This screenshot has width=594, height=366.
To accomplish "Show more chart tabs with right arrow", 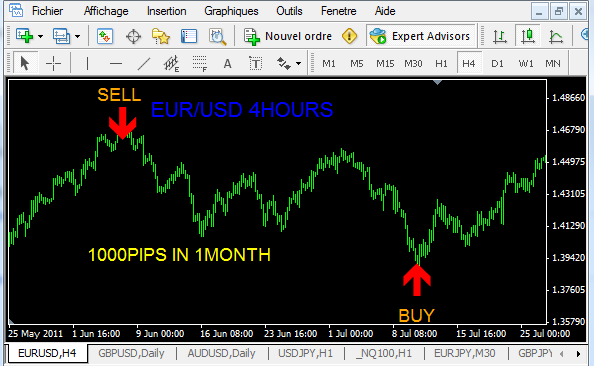I will click(x=578, y=354).
